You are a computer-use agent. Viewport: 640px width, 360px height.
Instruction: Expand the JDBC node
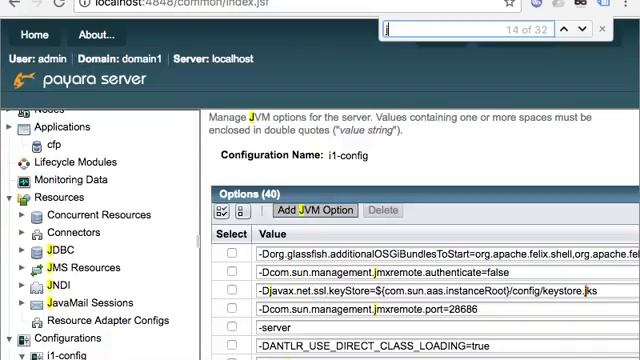(22, 250)
